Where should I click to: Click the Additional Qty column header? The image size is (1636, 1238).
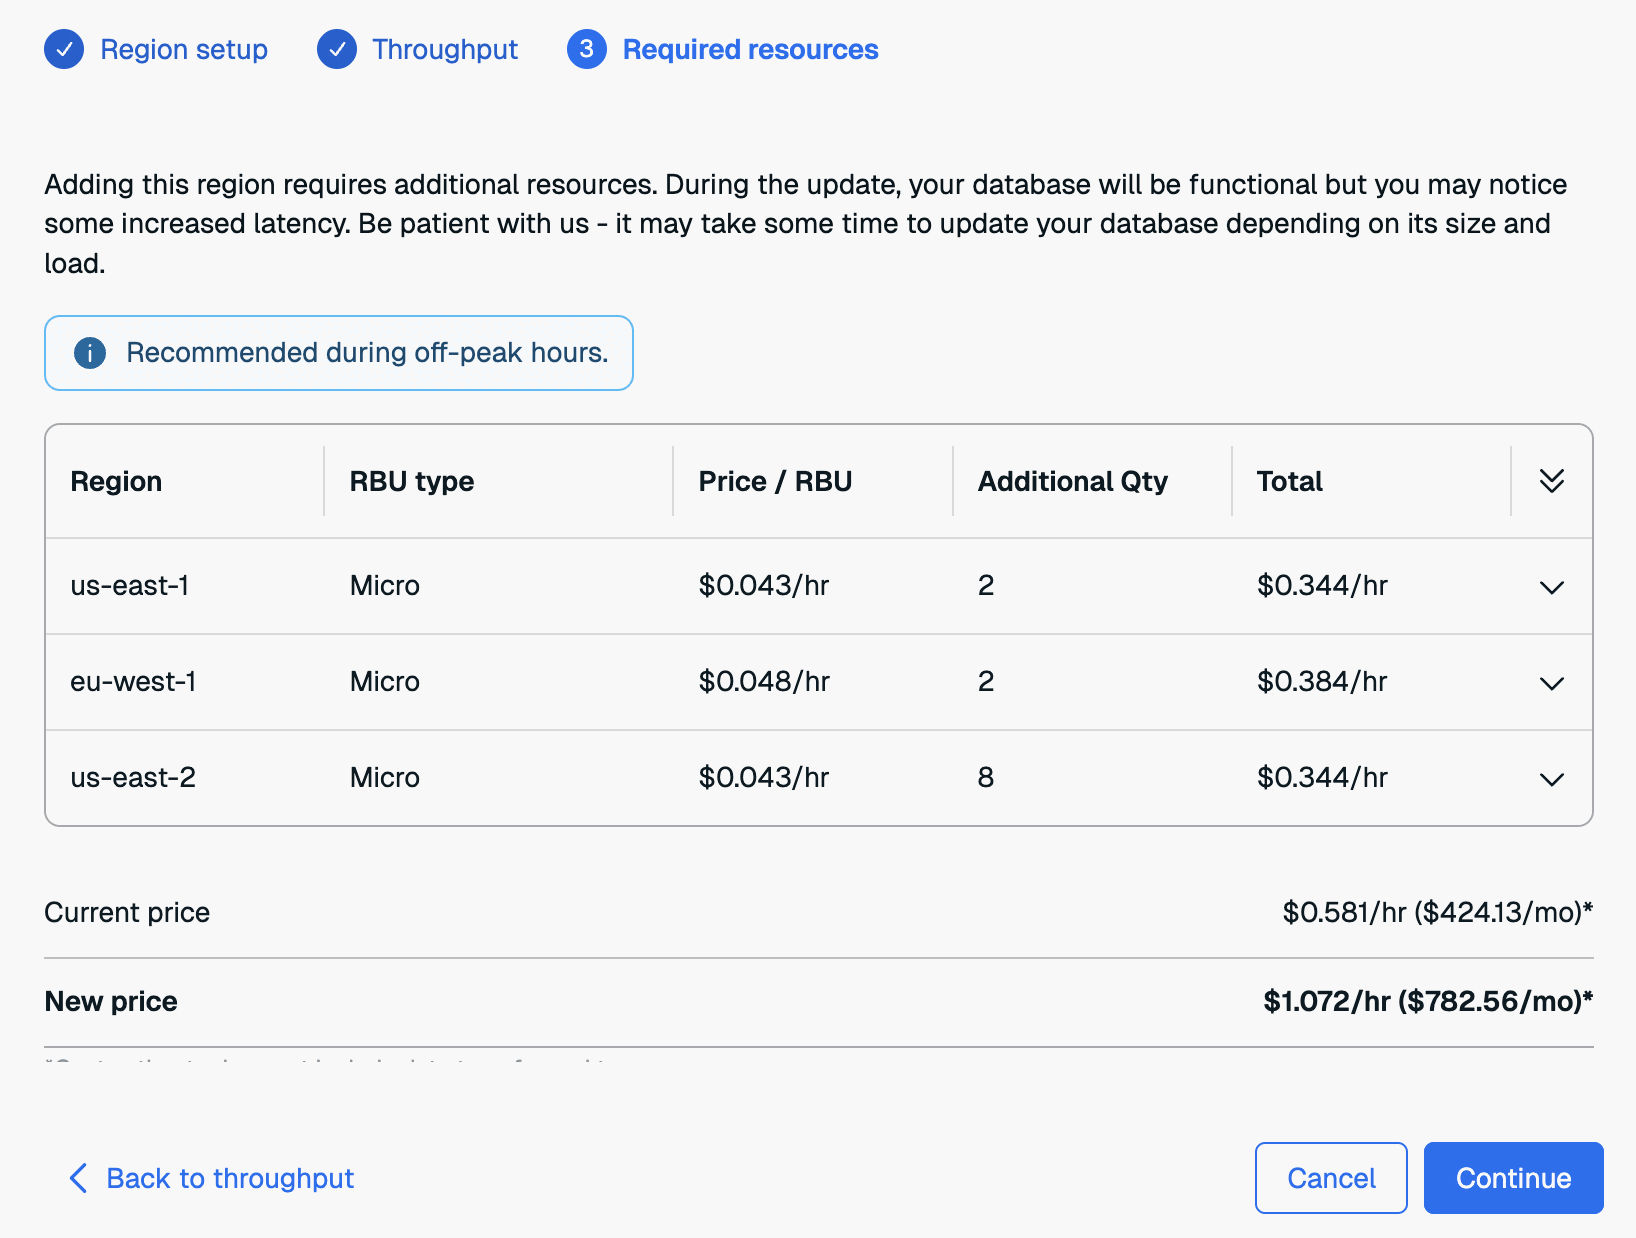1072,481
